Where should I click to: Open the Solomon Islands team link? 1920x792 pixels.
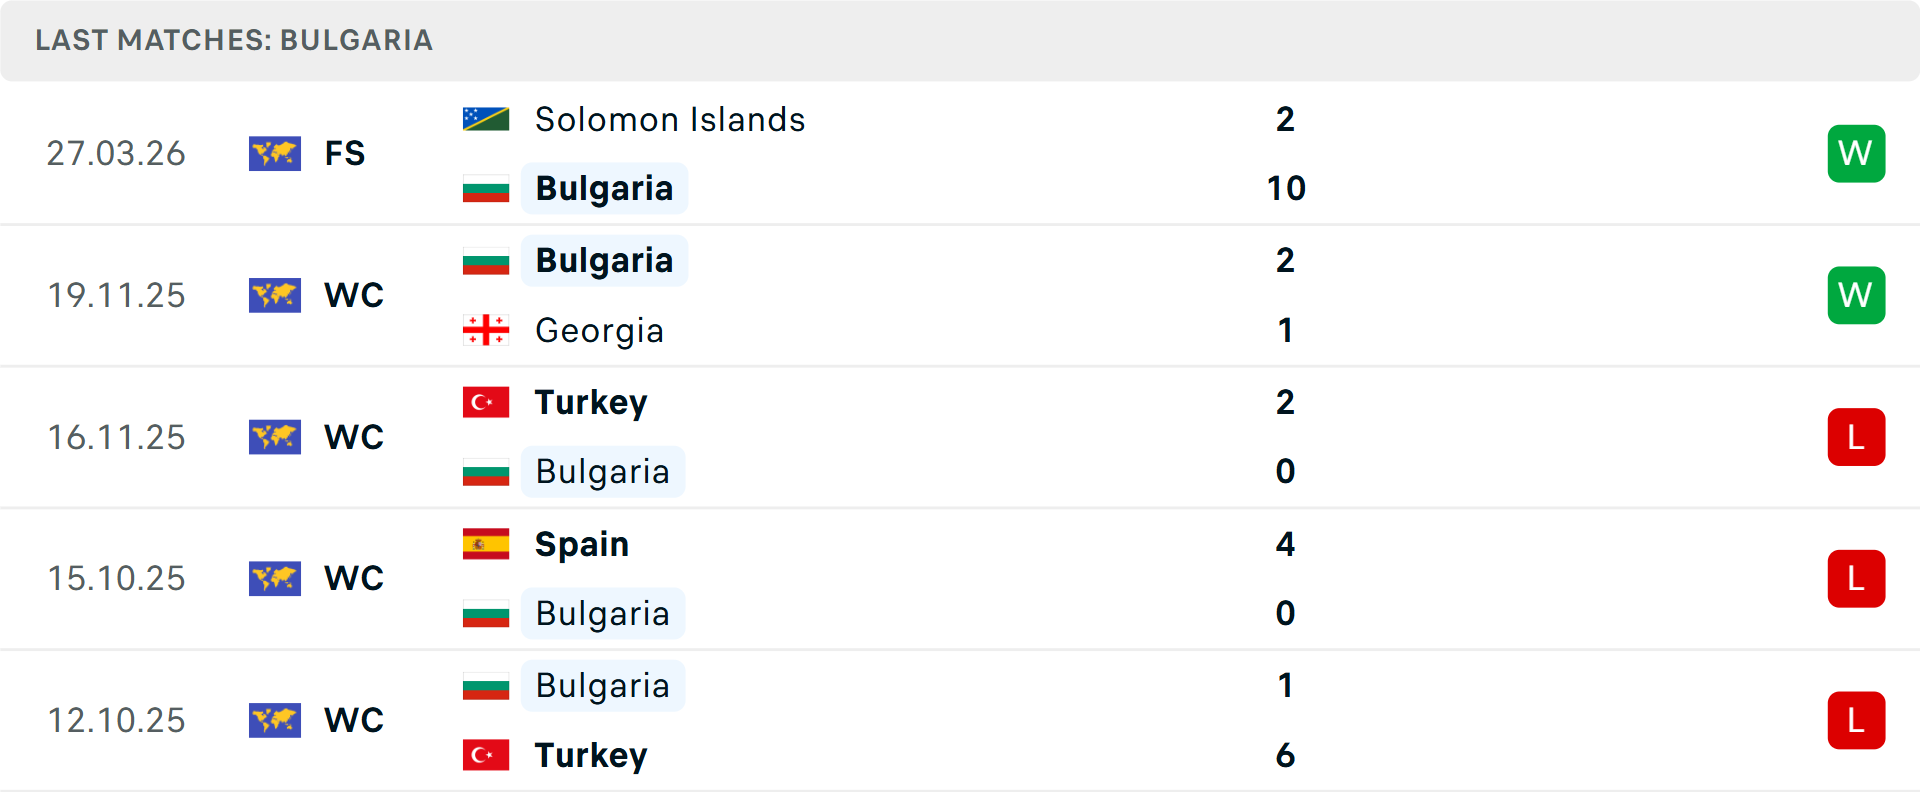pyautogui.click(x=669, y=119)
